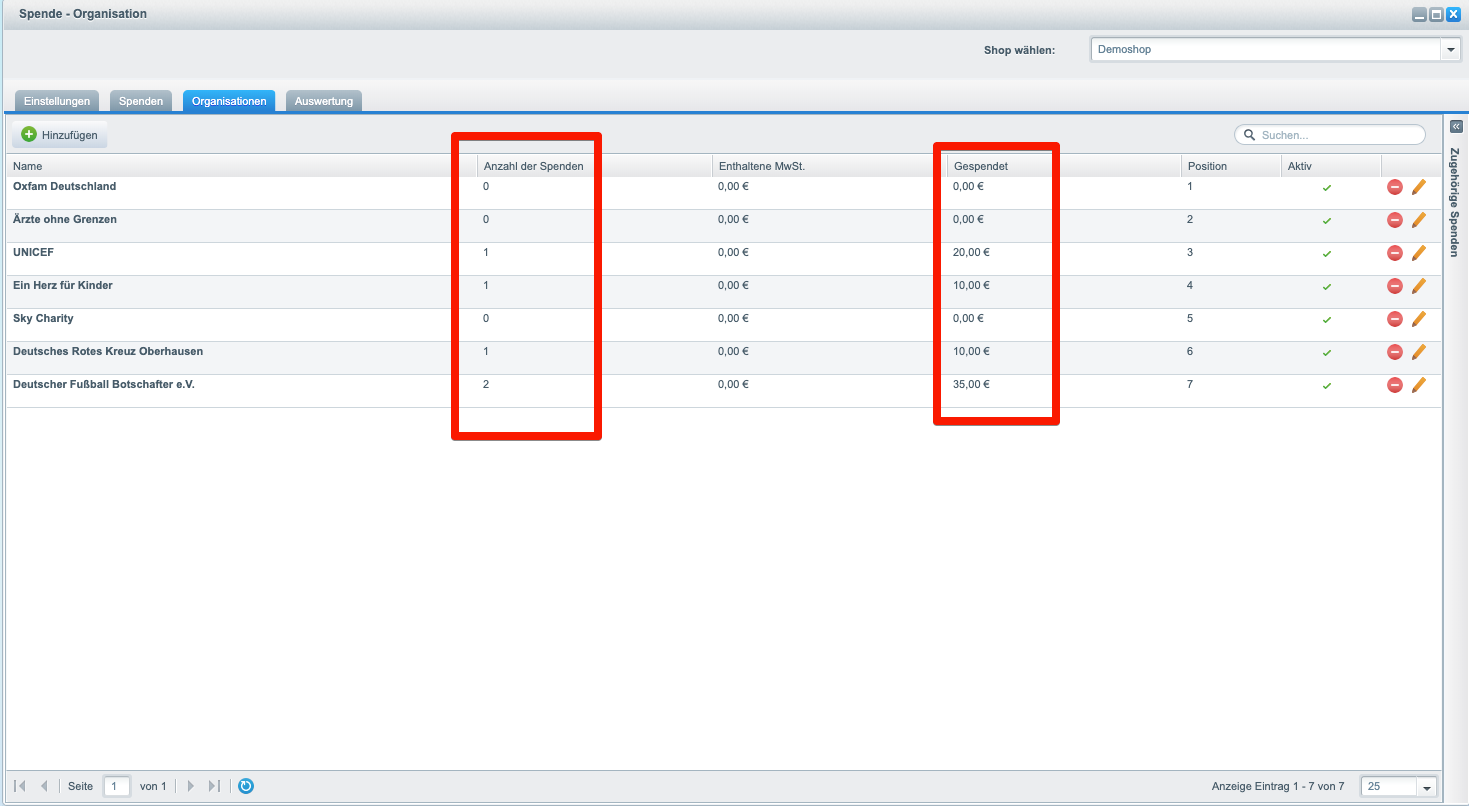Select the Oxfam Deutschland name cell
This screenshot has width=1469, height=806.
64,187
